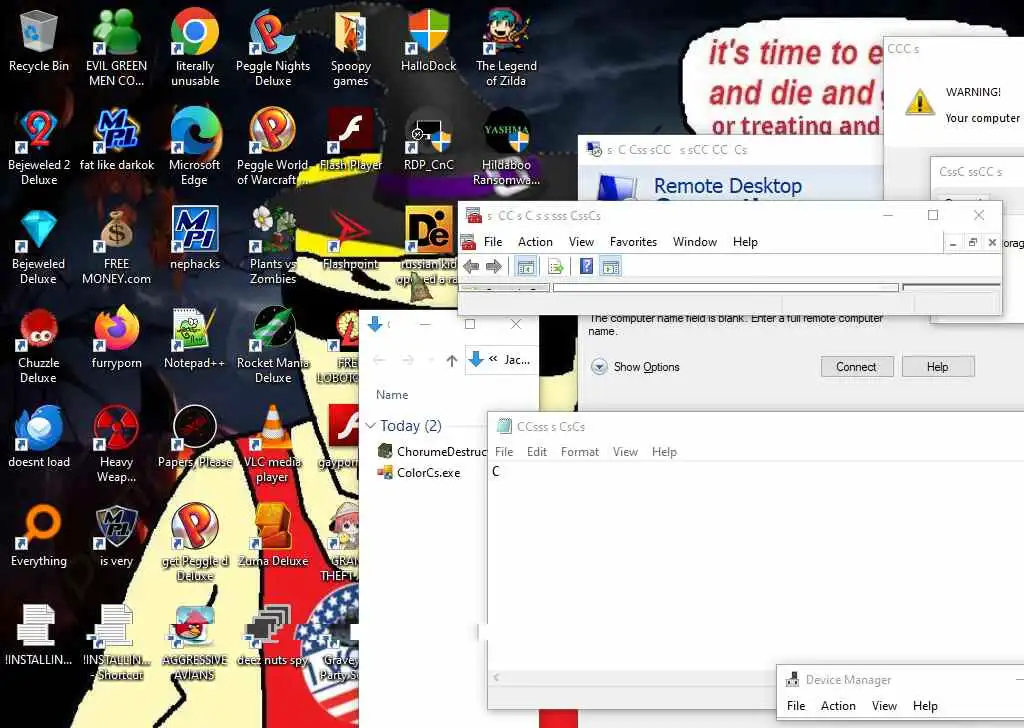Launch the Firefox icon labeled furryporn
This screenshot has height=728, width=1024.
coord(116,338)
